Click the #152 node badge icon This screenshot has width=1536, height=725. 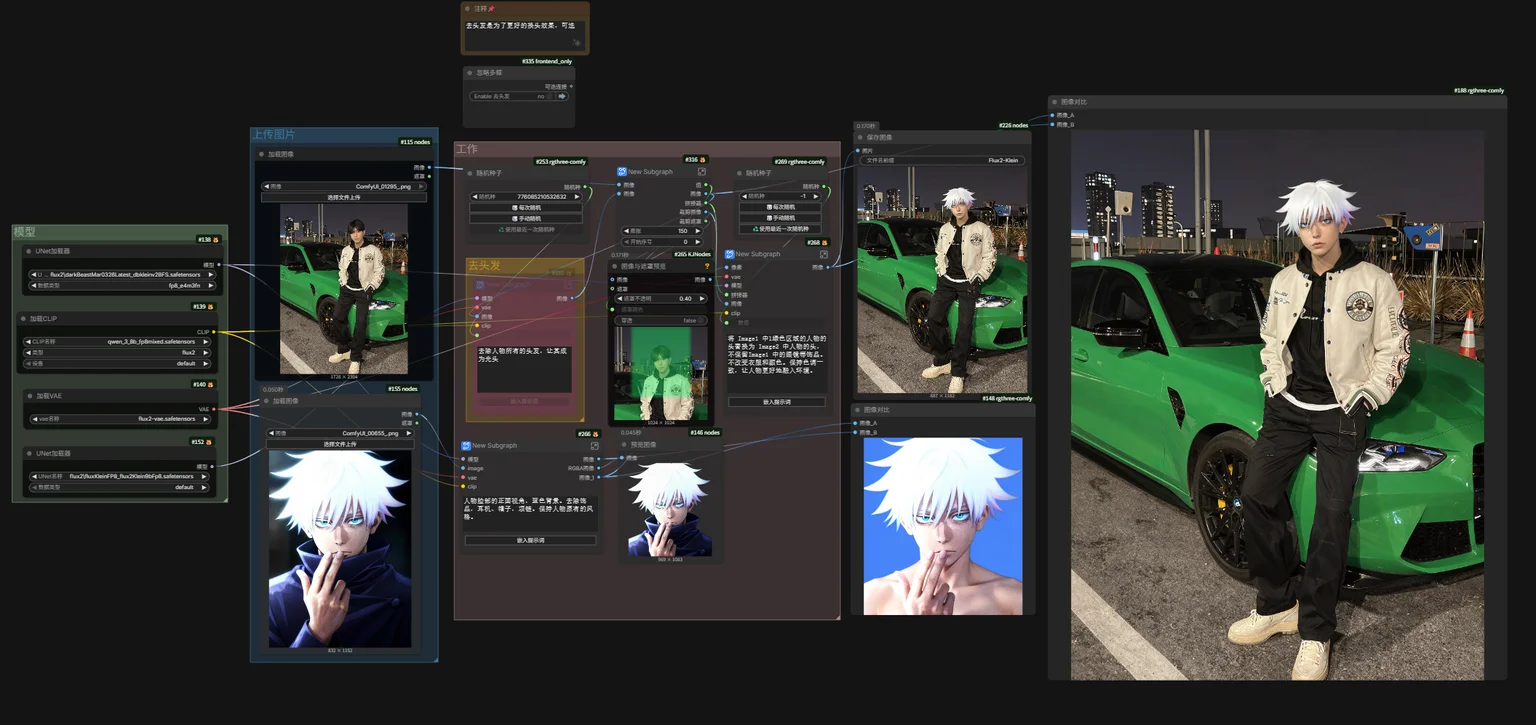point(211,442)
